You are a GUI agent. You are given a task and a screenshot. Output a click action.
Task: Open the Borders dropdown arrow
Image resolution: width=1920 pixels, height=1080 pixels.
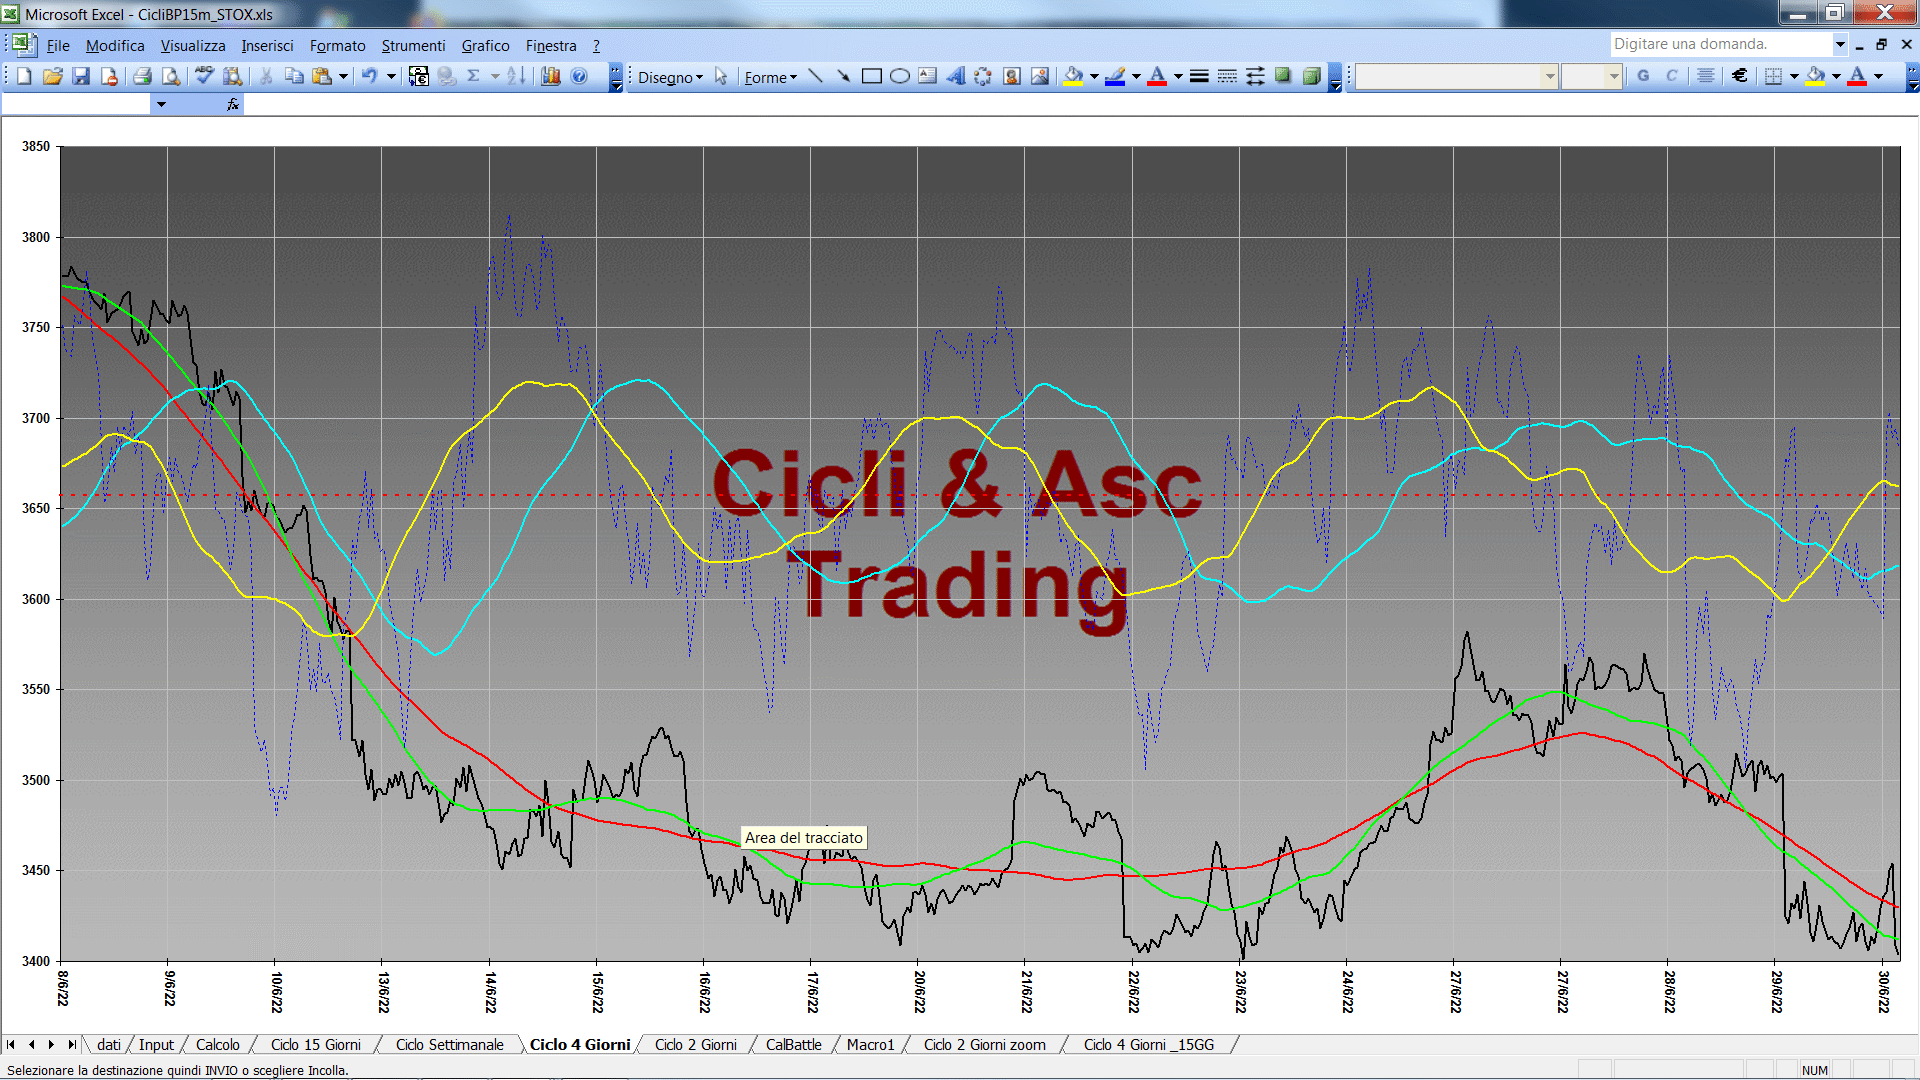click(x=1794, y=76)
